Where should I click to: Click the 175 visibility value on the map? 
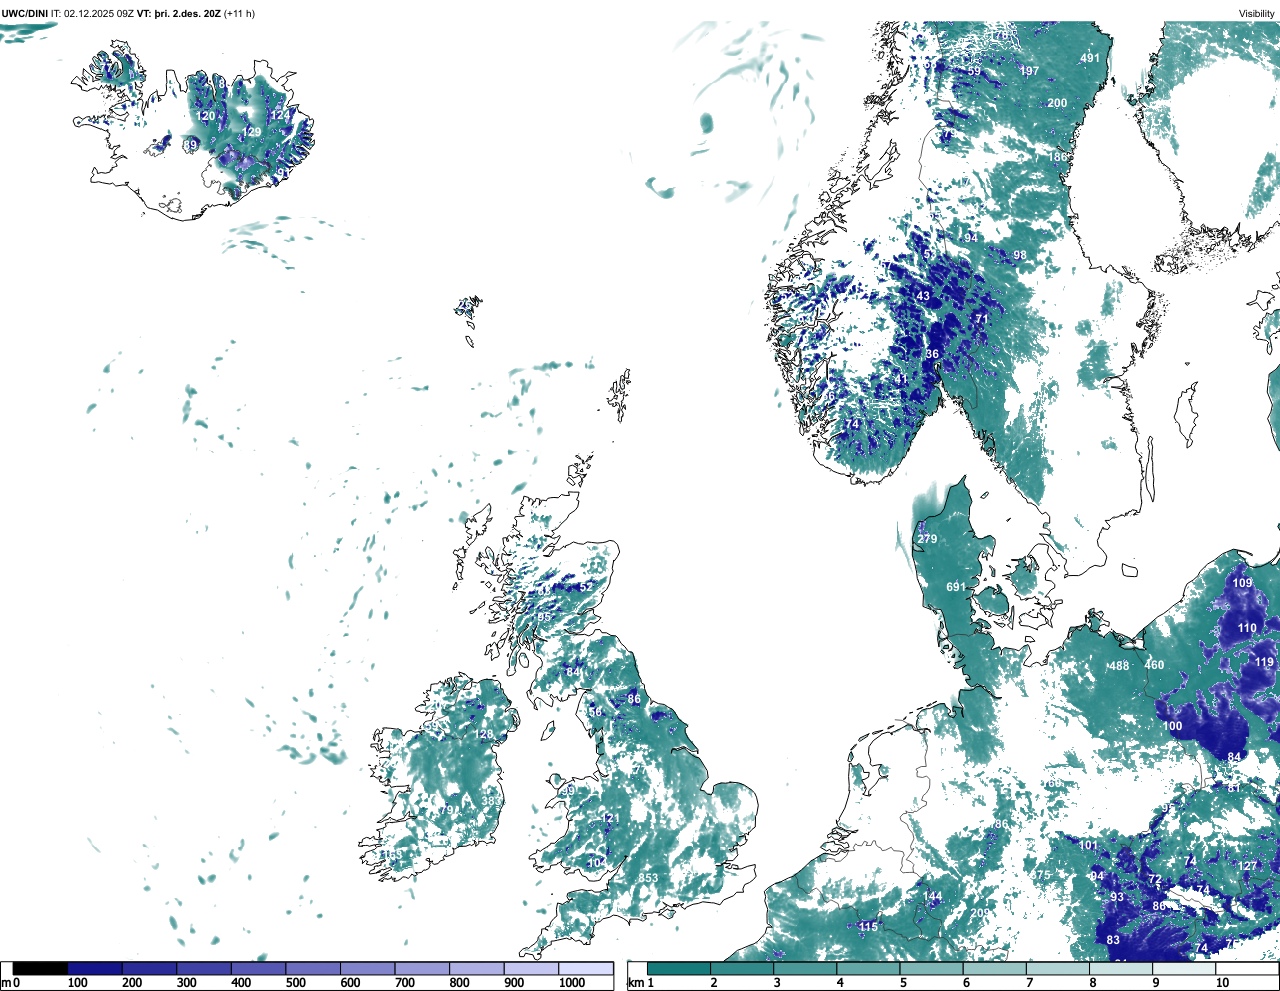pyautogui.click(x=1041, y=875)
